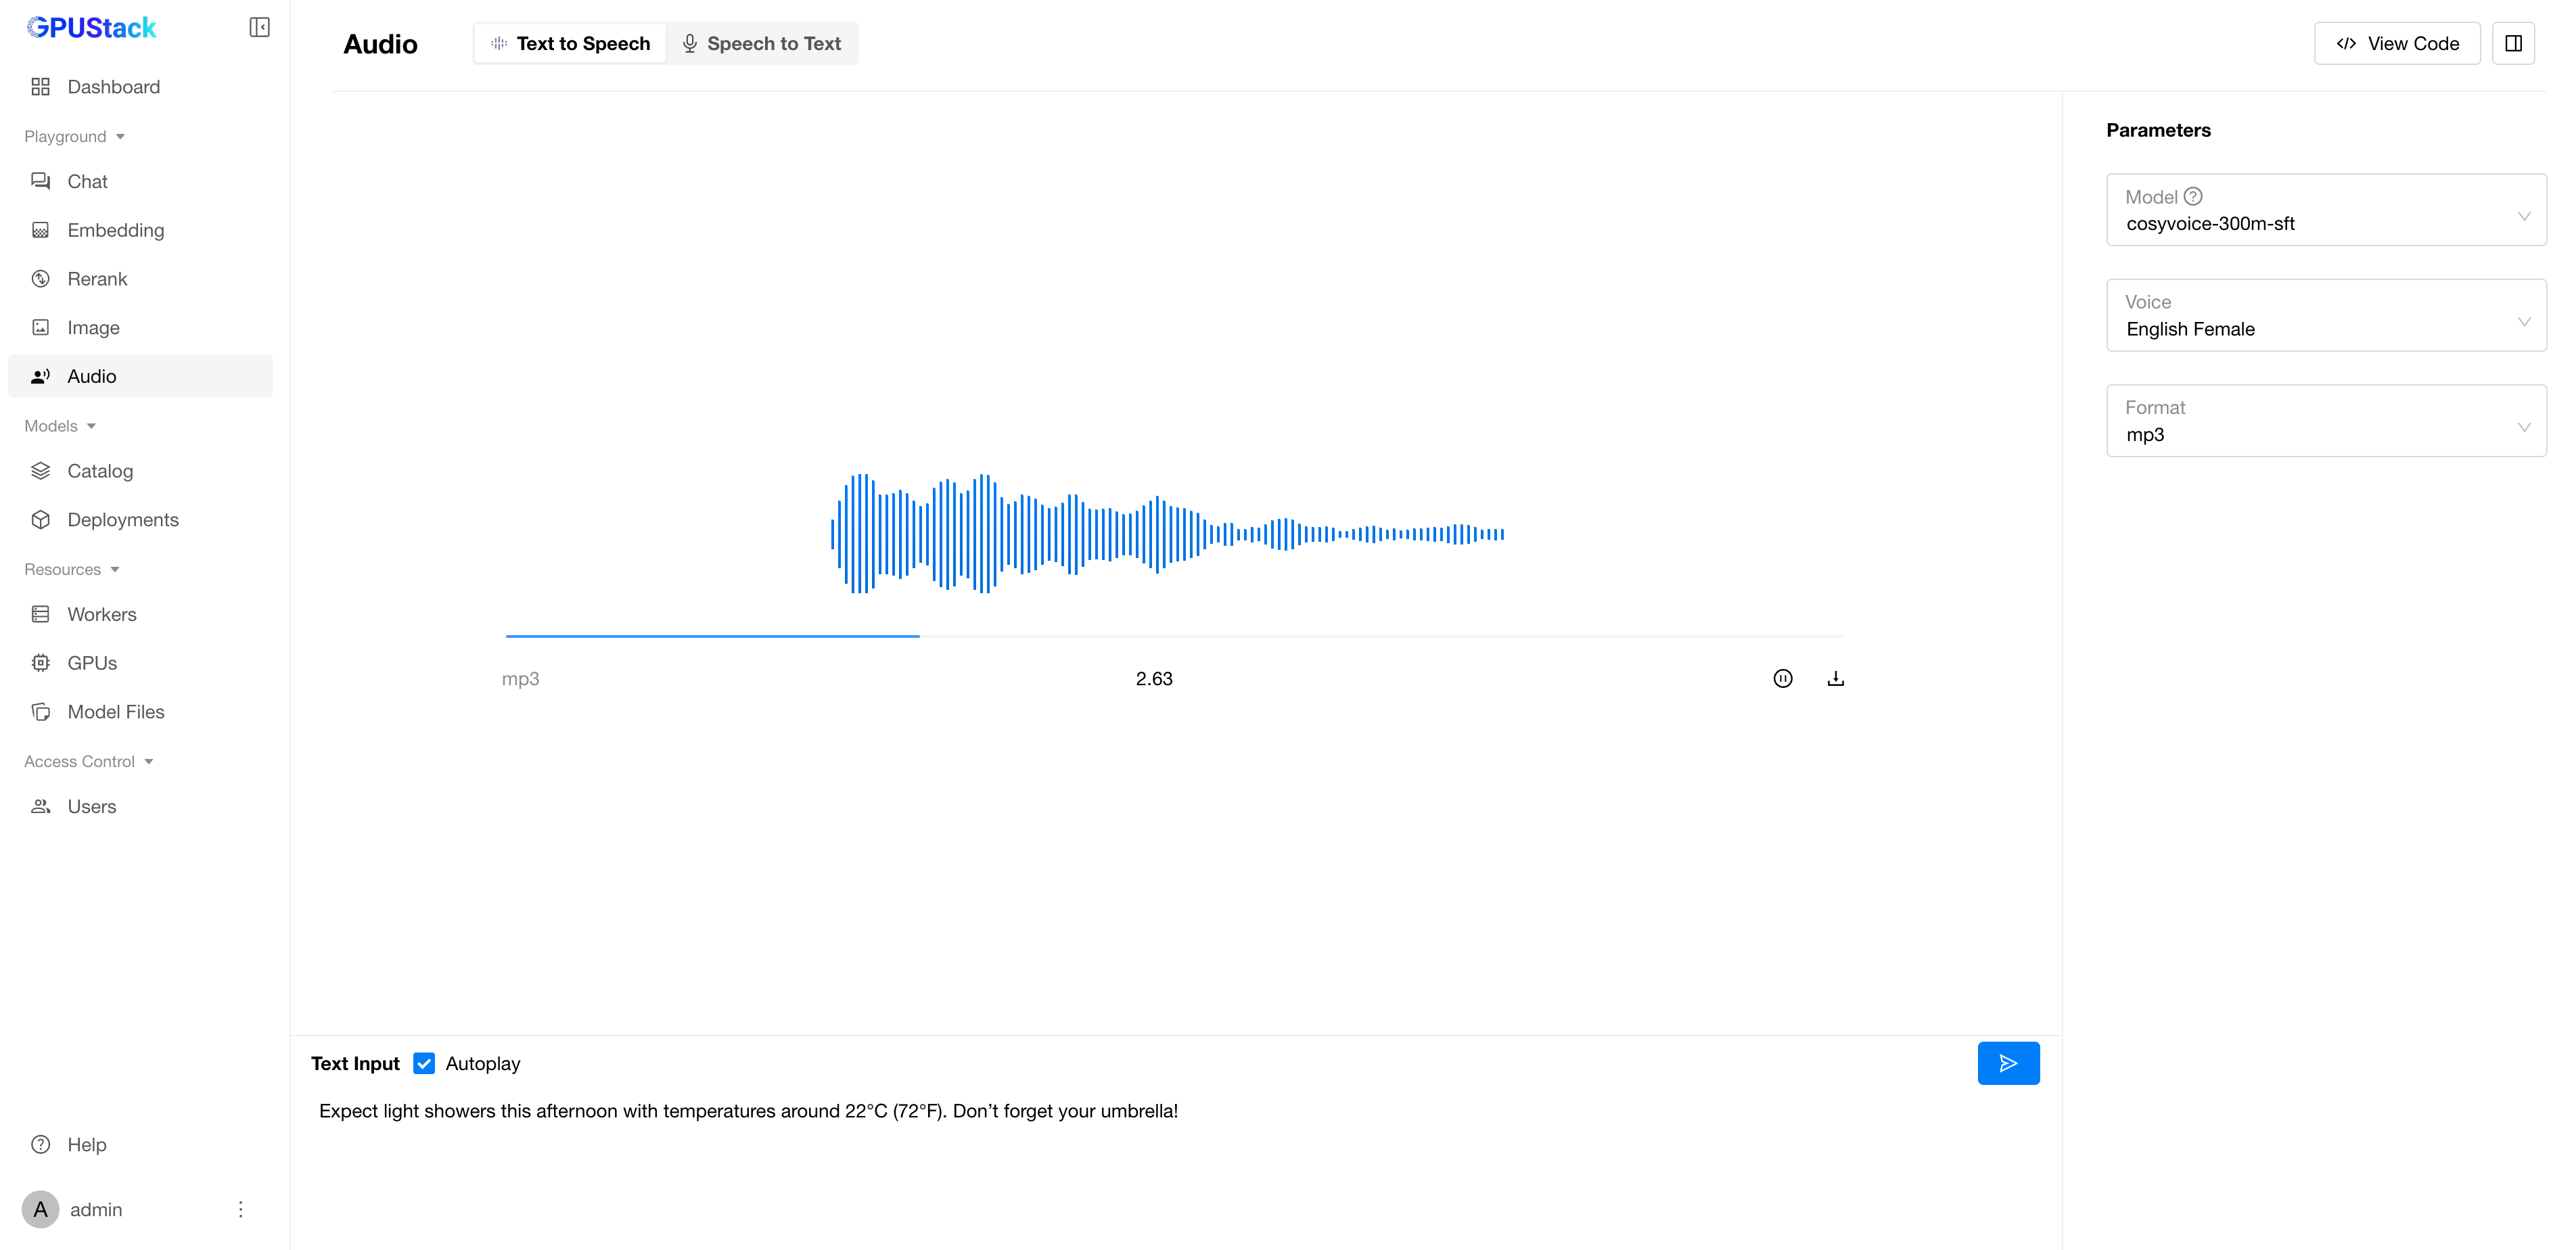Choose a different audio Format
The image size is (2576, 1250).
[x=2325, y=422]
